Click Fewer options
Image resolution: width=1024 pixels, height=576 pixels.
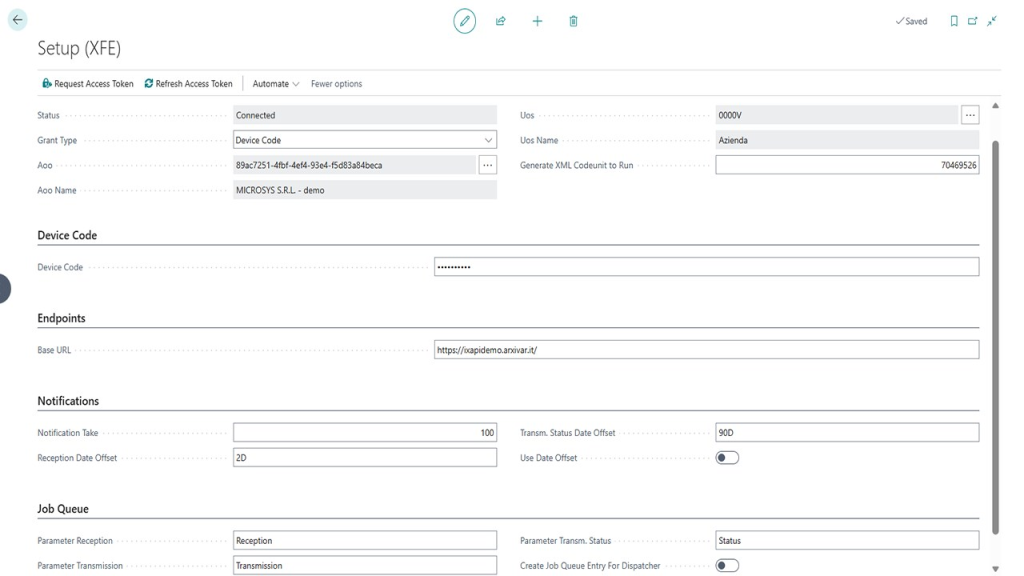pyautogui.click(x=336, y=84)
